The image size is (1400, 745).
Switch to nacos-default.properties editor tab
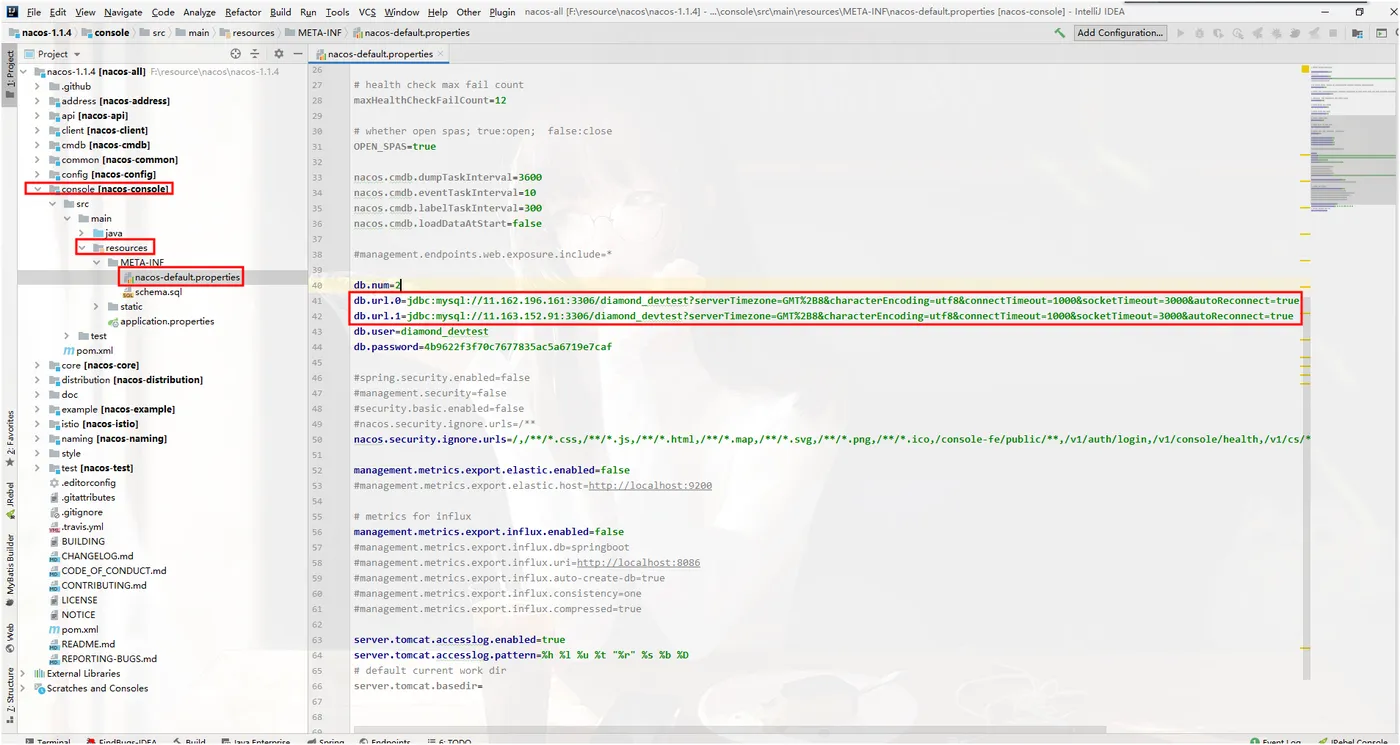tap(380, 54)
